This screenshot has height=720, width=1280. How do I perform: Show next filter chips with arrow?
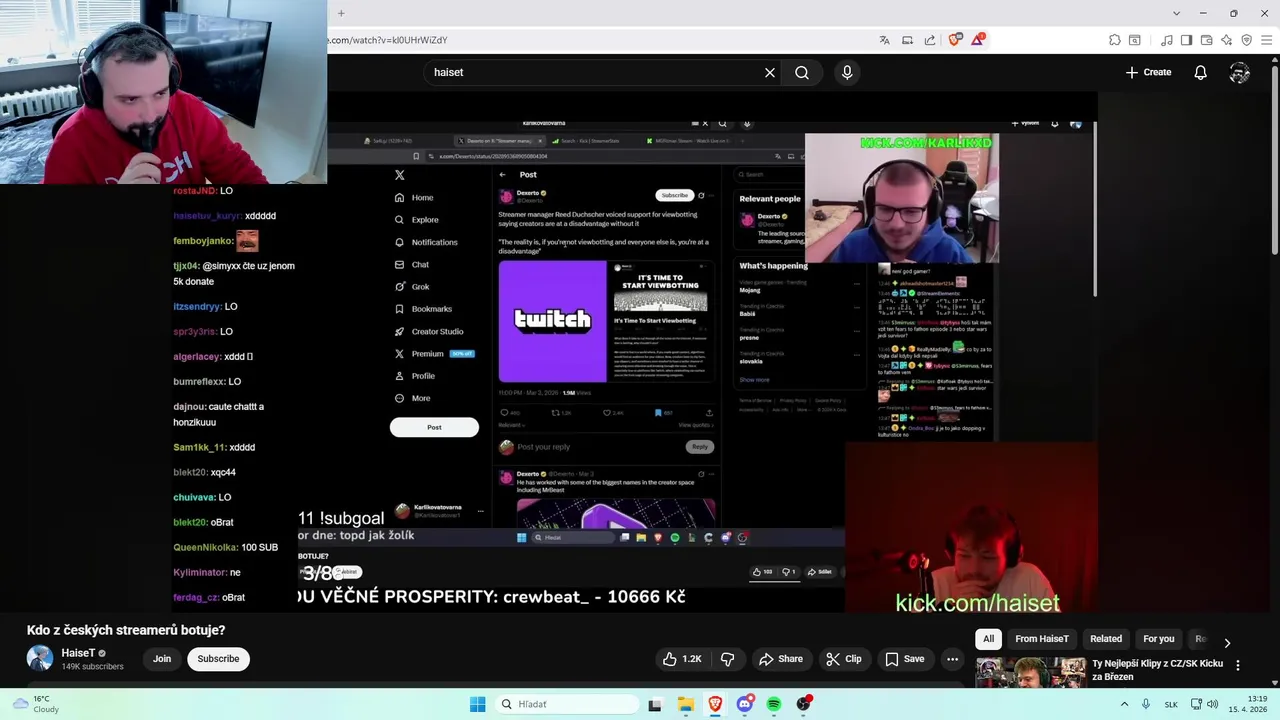pyautogui.click(x=1227, y=642)
